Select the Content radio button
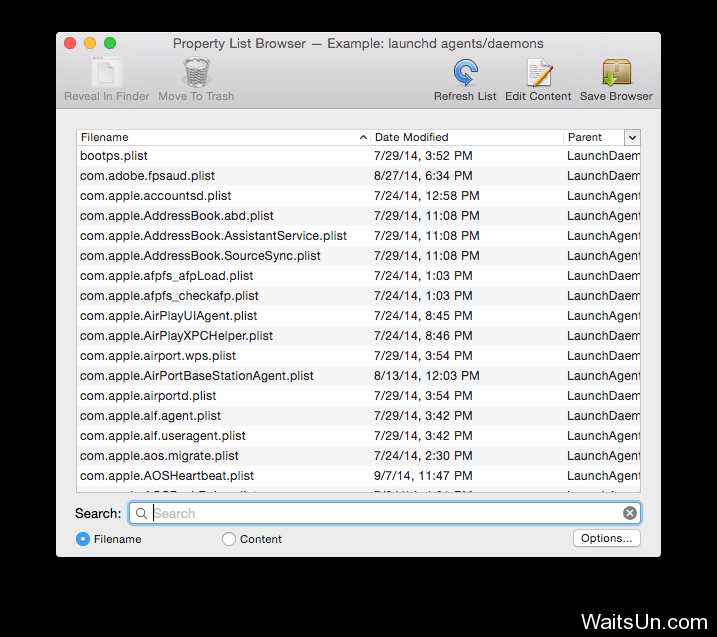 pos(229,539)
